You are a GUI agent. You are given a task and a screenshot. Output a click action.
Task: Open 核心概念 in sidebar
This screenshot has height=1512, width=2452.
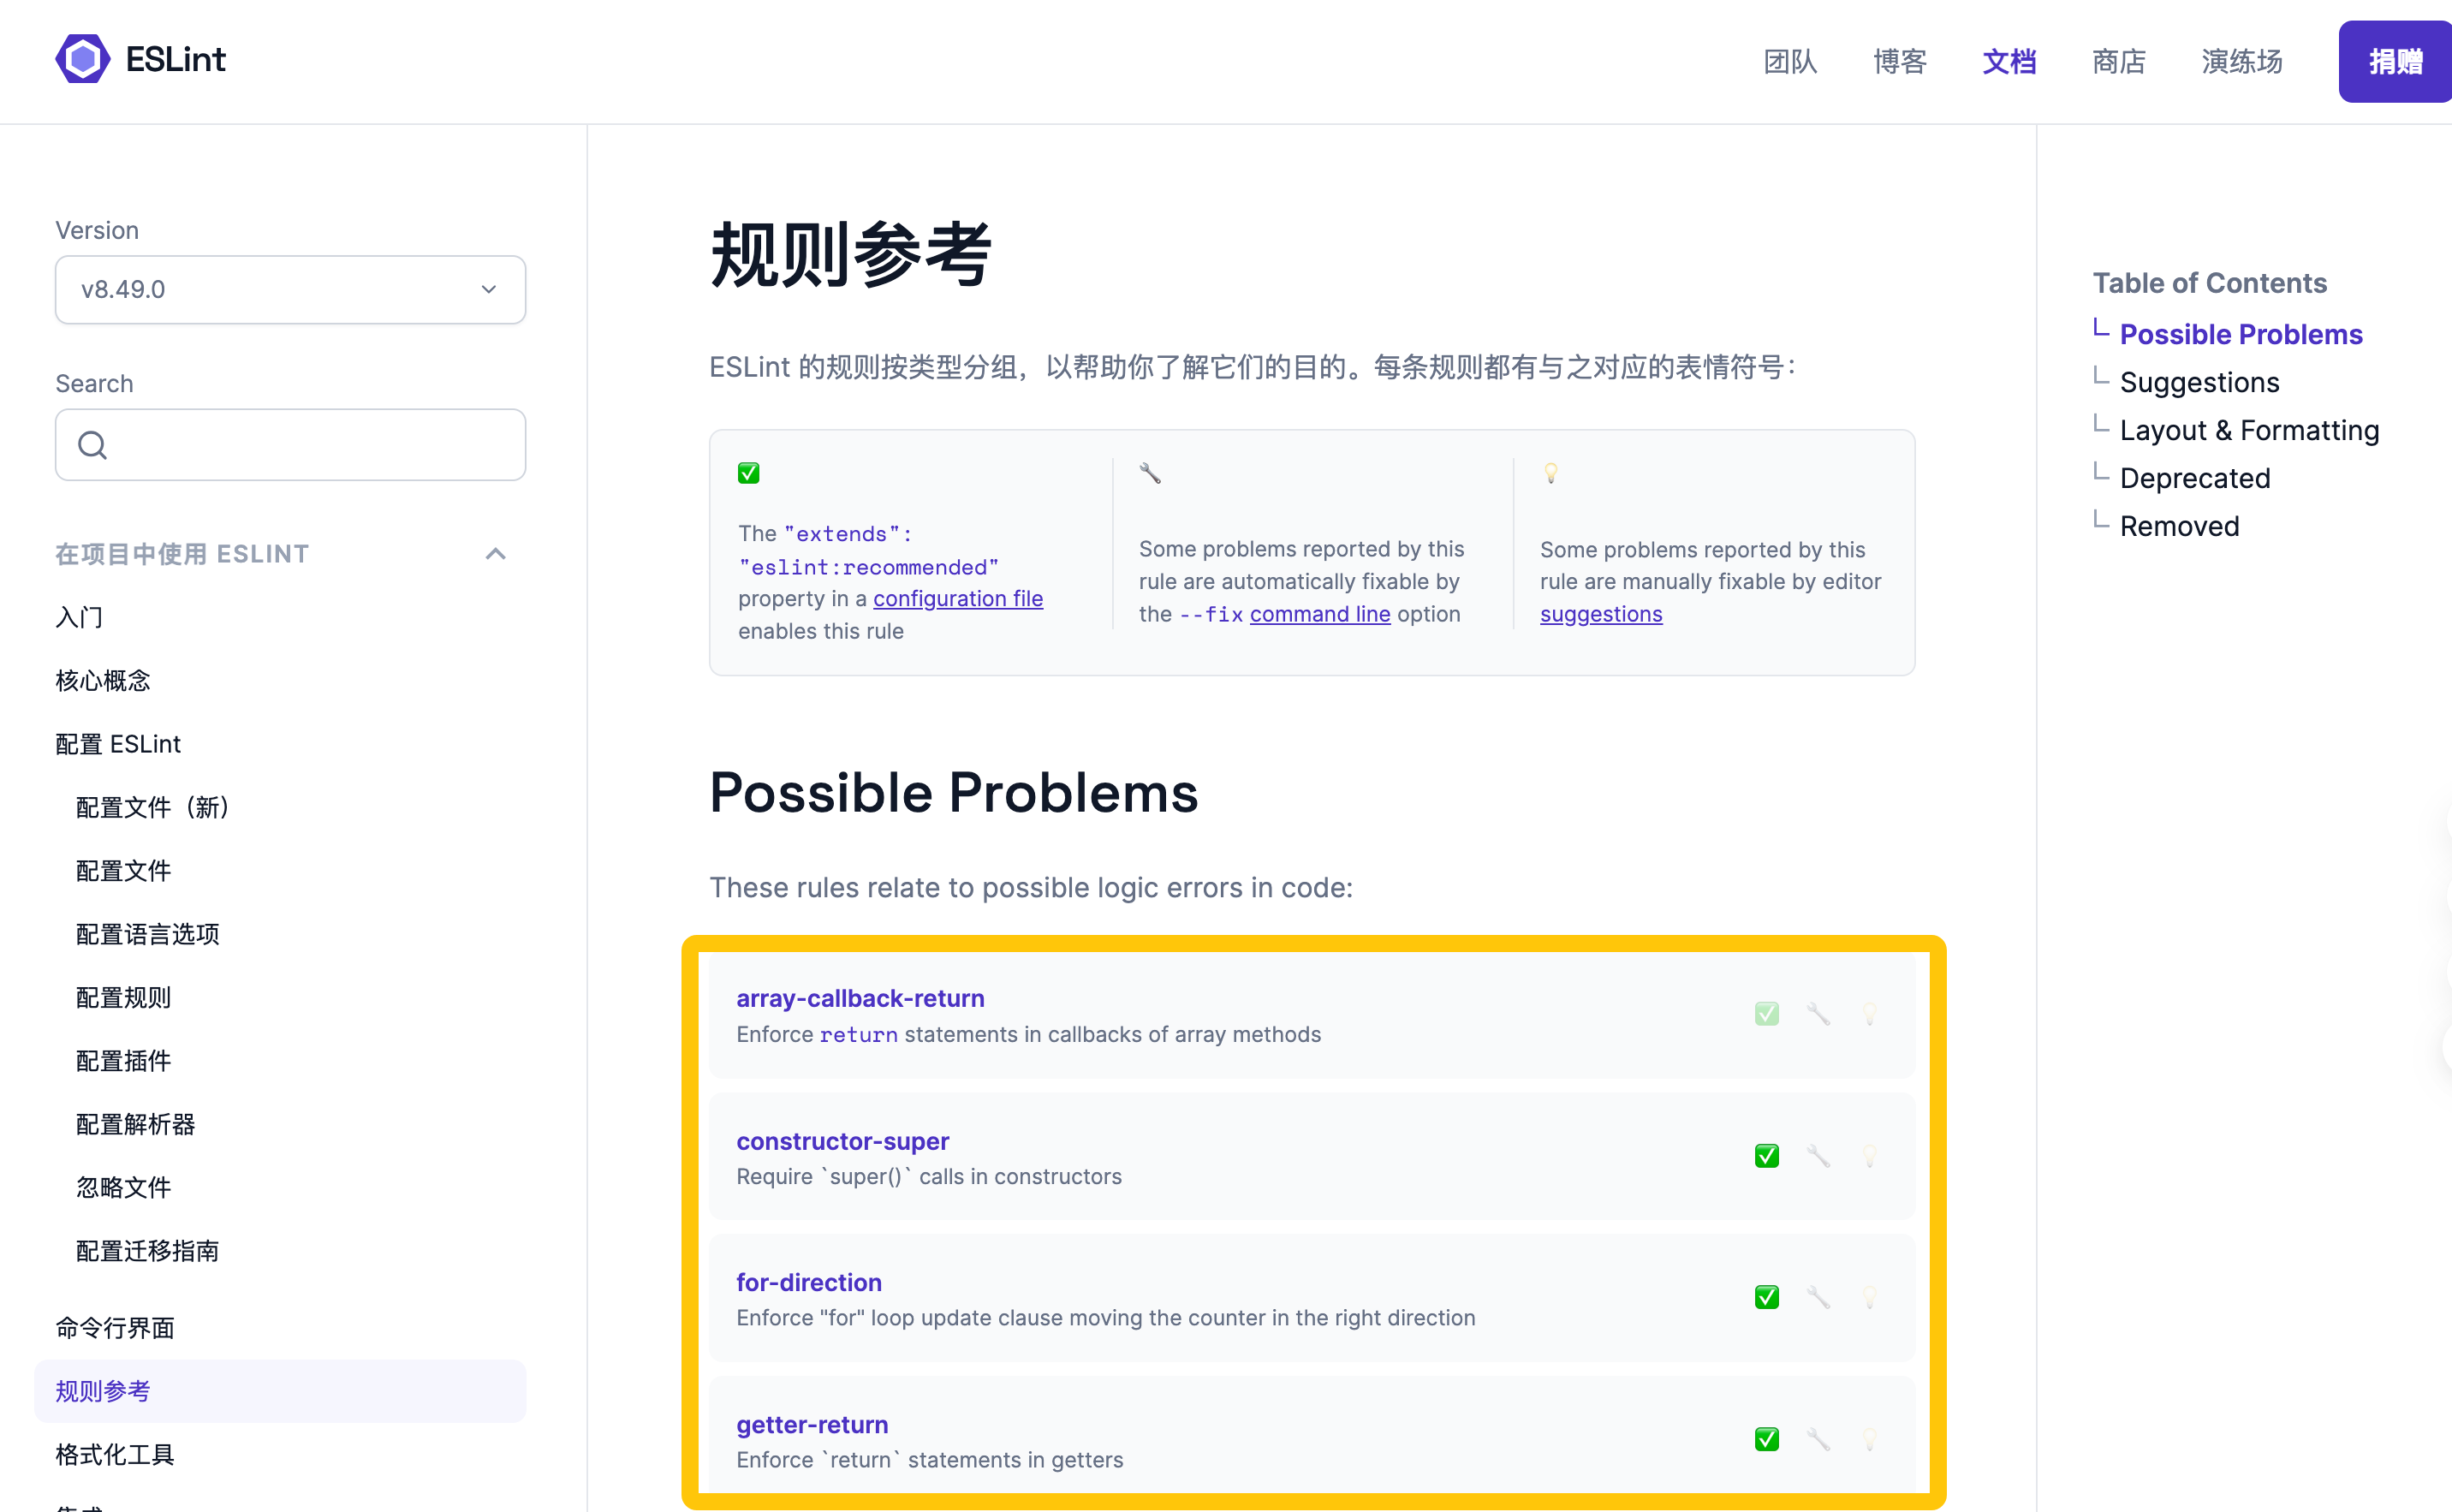(103, 681)
